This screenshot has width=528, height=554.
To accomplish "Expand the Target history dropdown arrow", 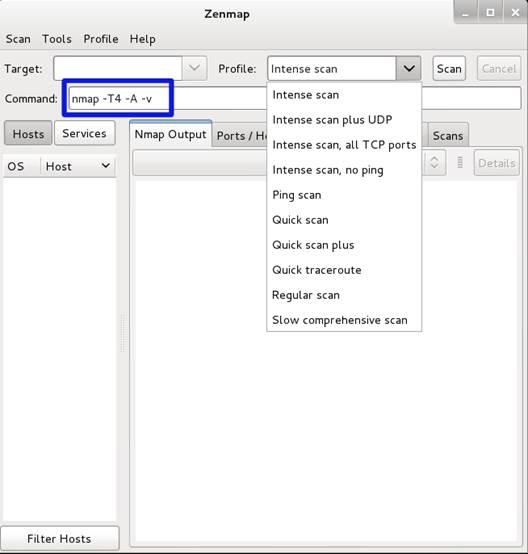I will (x=194, y=68).
